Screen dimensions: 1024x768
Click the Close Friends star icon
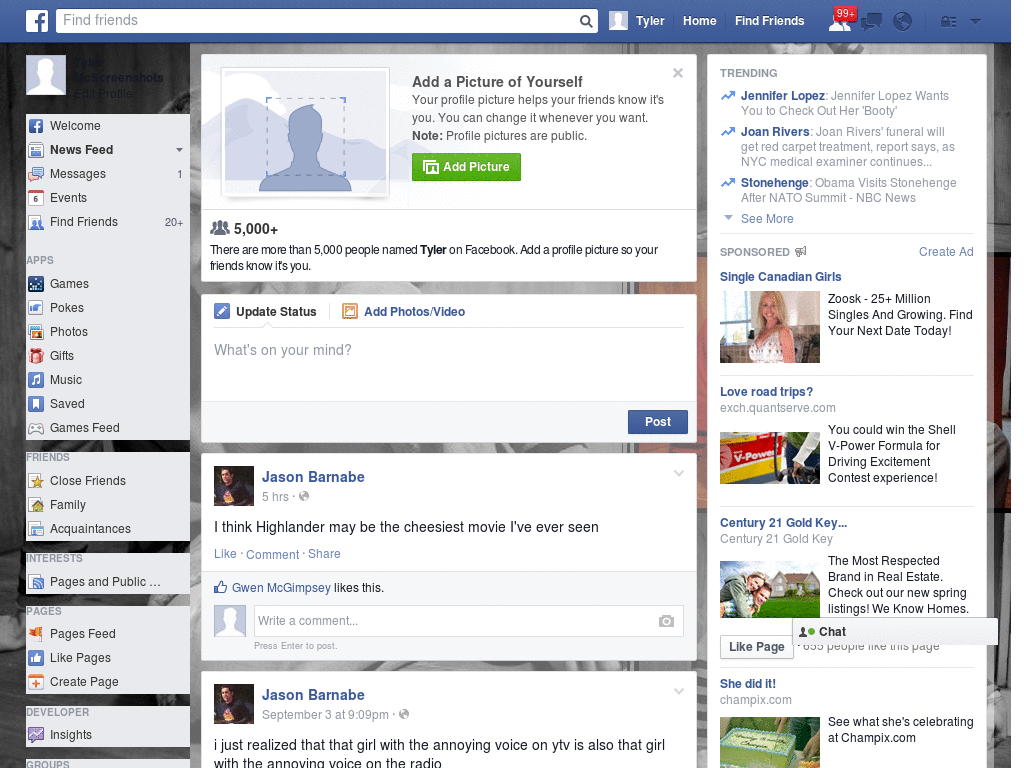pos(36,481)
